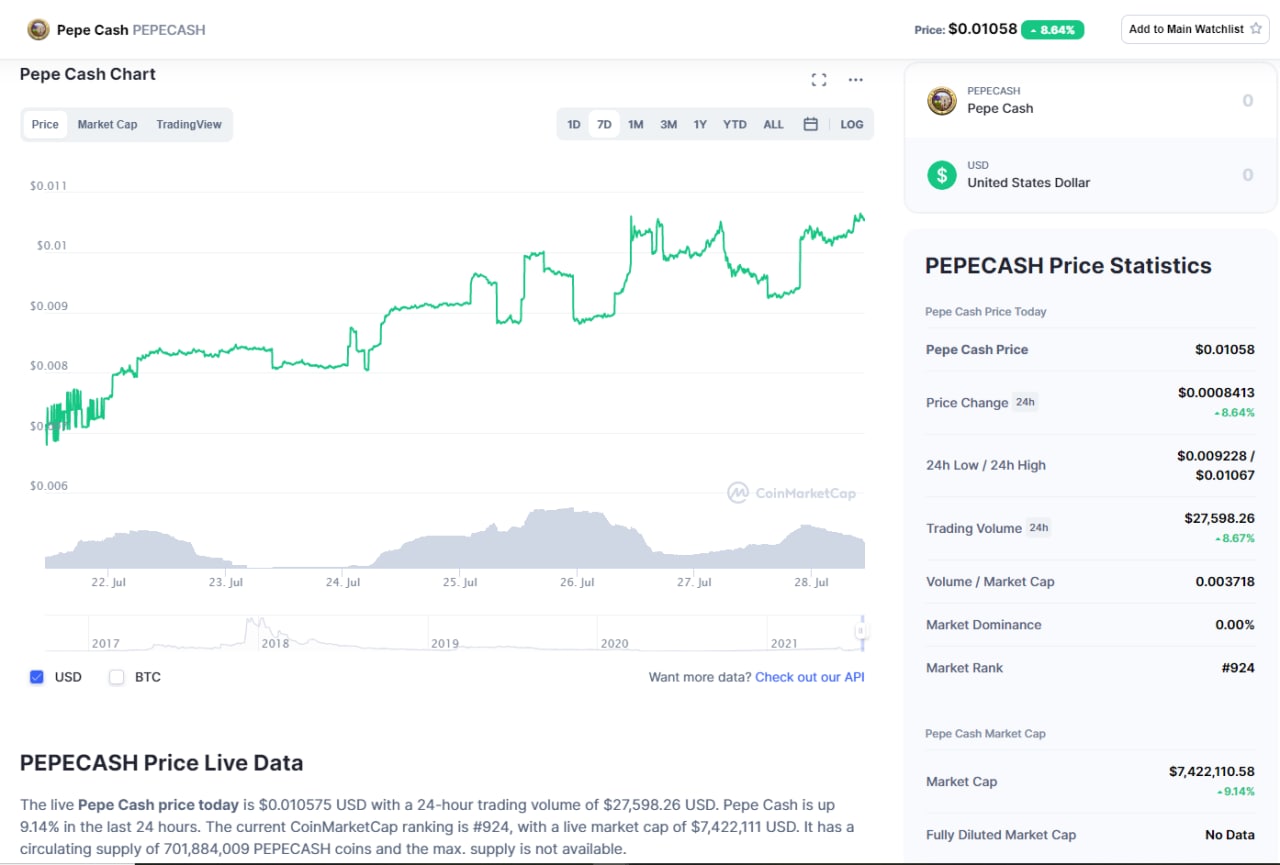Click 2019 on the history navigator timeline
Screen dimensions: 1280x865
(x=445, y=643)
